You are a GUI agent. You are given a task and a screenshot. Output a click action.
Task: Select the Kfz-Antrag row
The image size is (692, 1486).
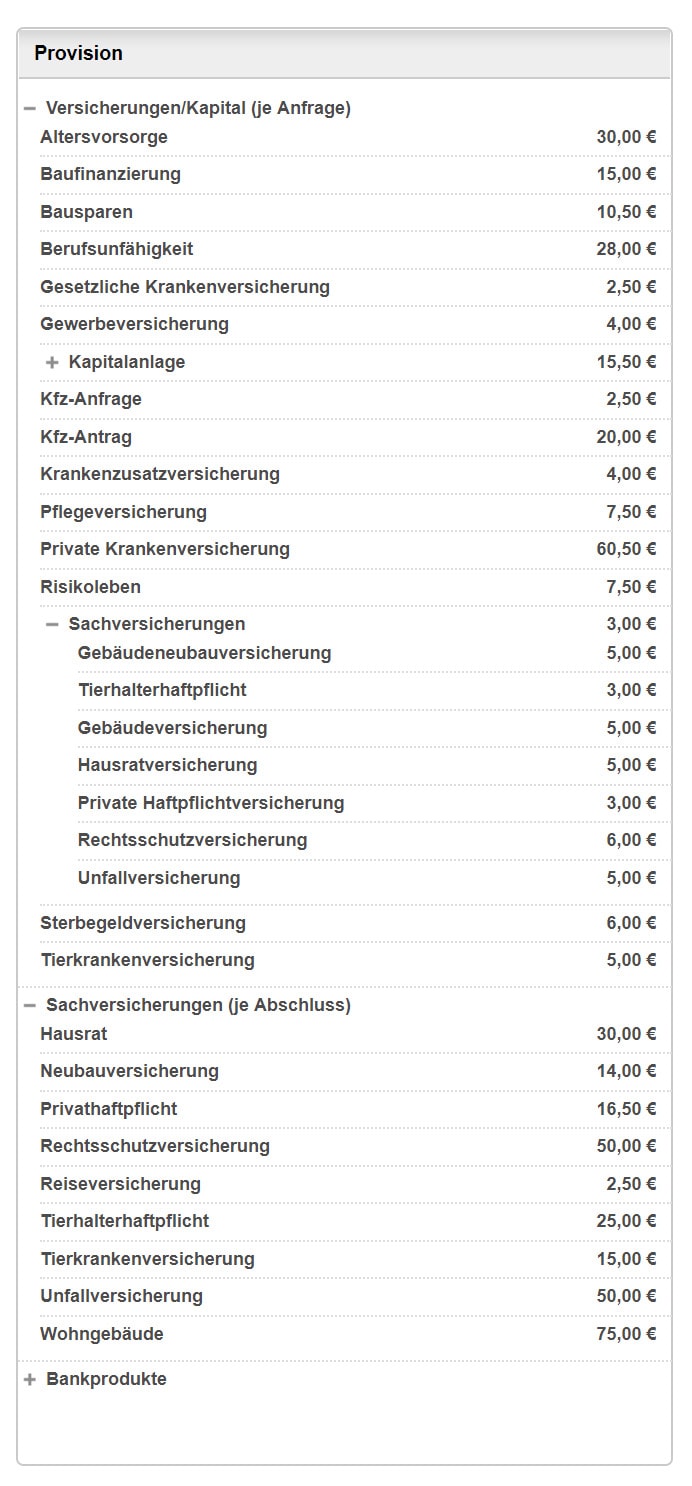[x=86, y=437]
